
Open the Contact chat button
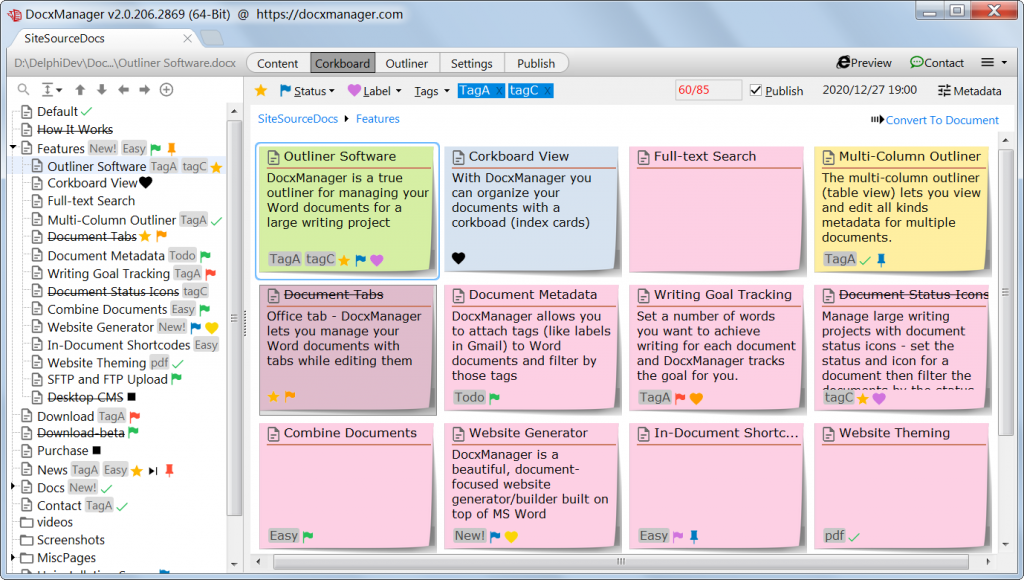coord(936,63)
